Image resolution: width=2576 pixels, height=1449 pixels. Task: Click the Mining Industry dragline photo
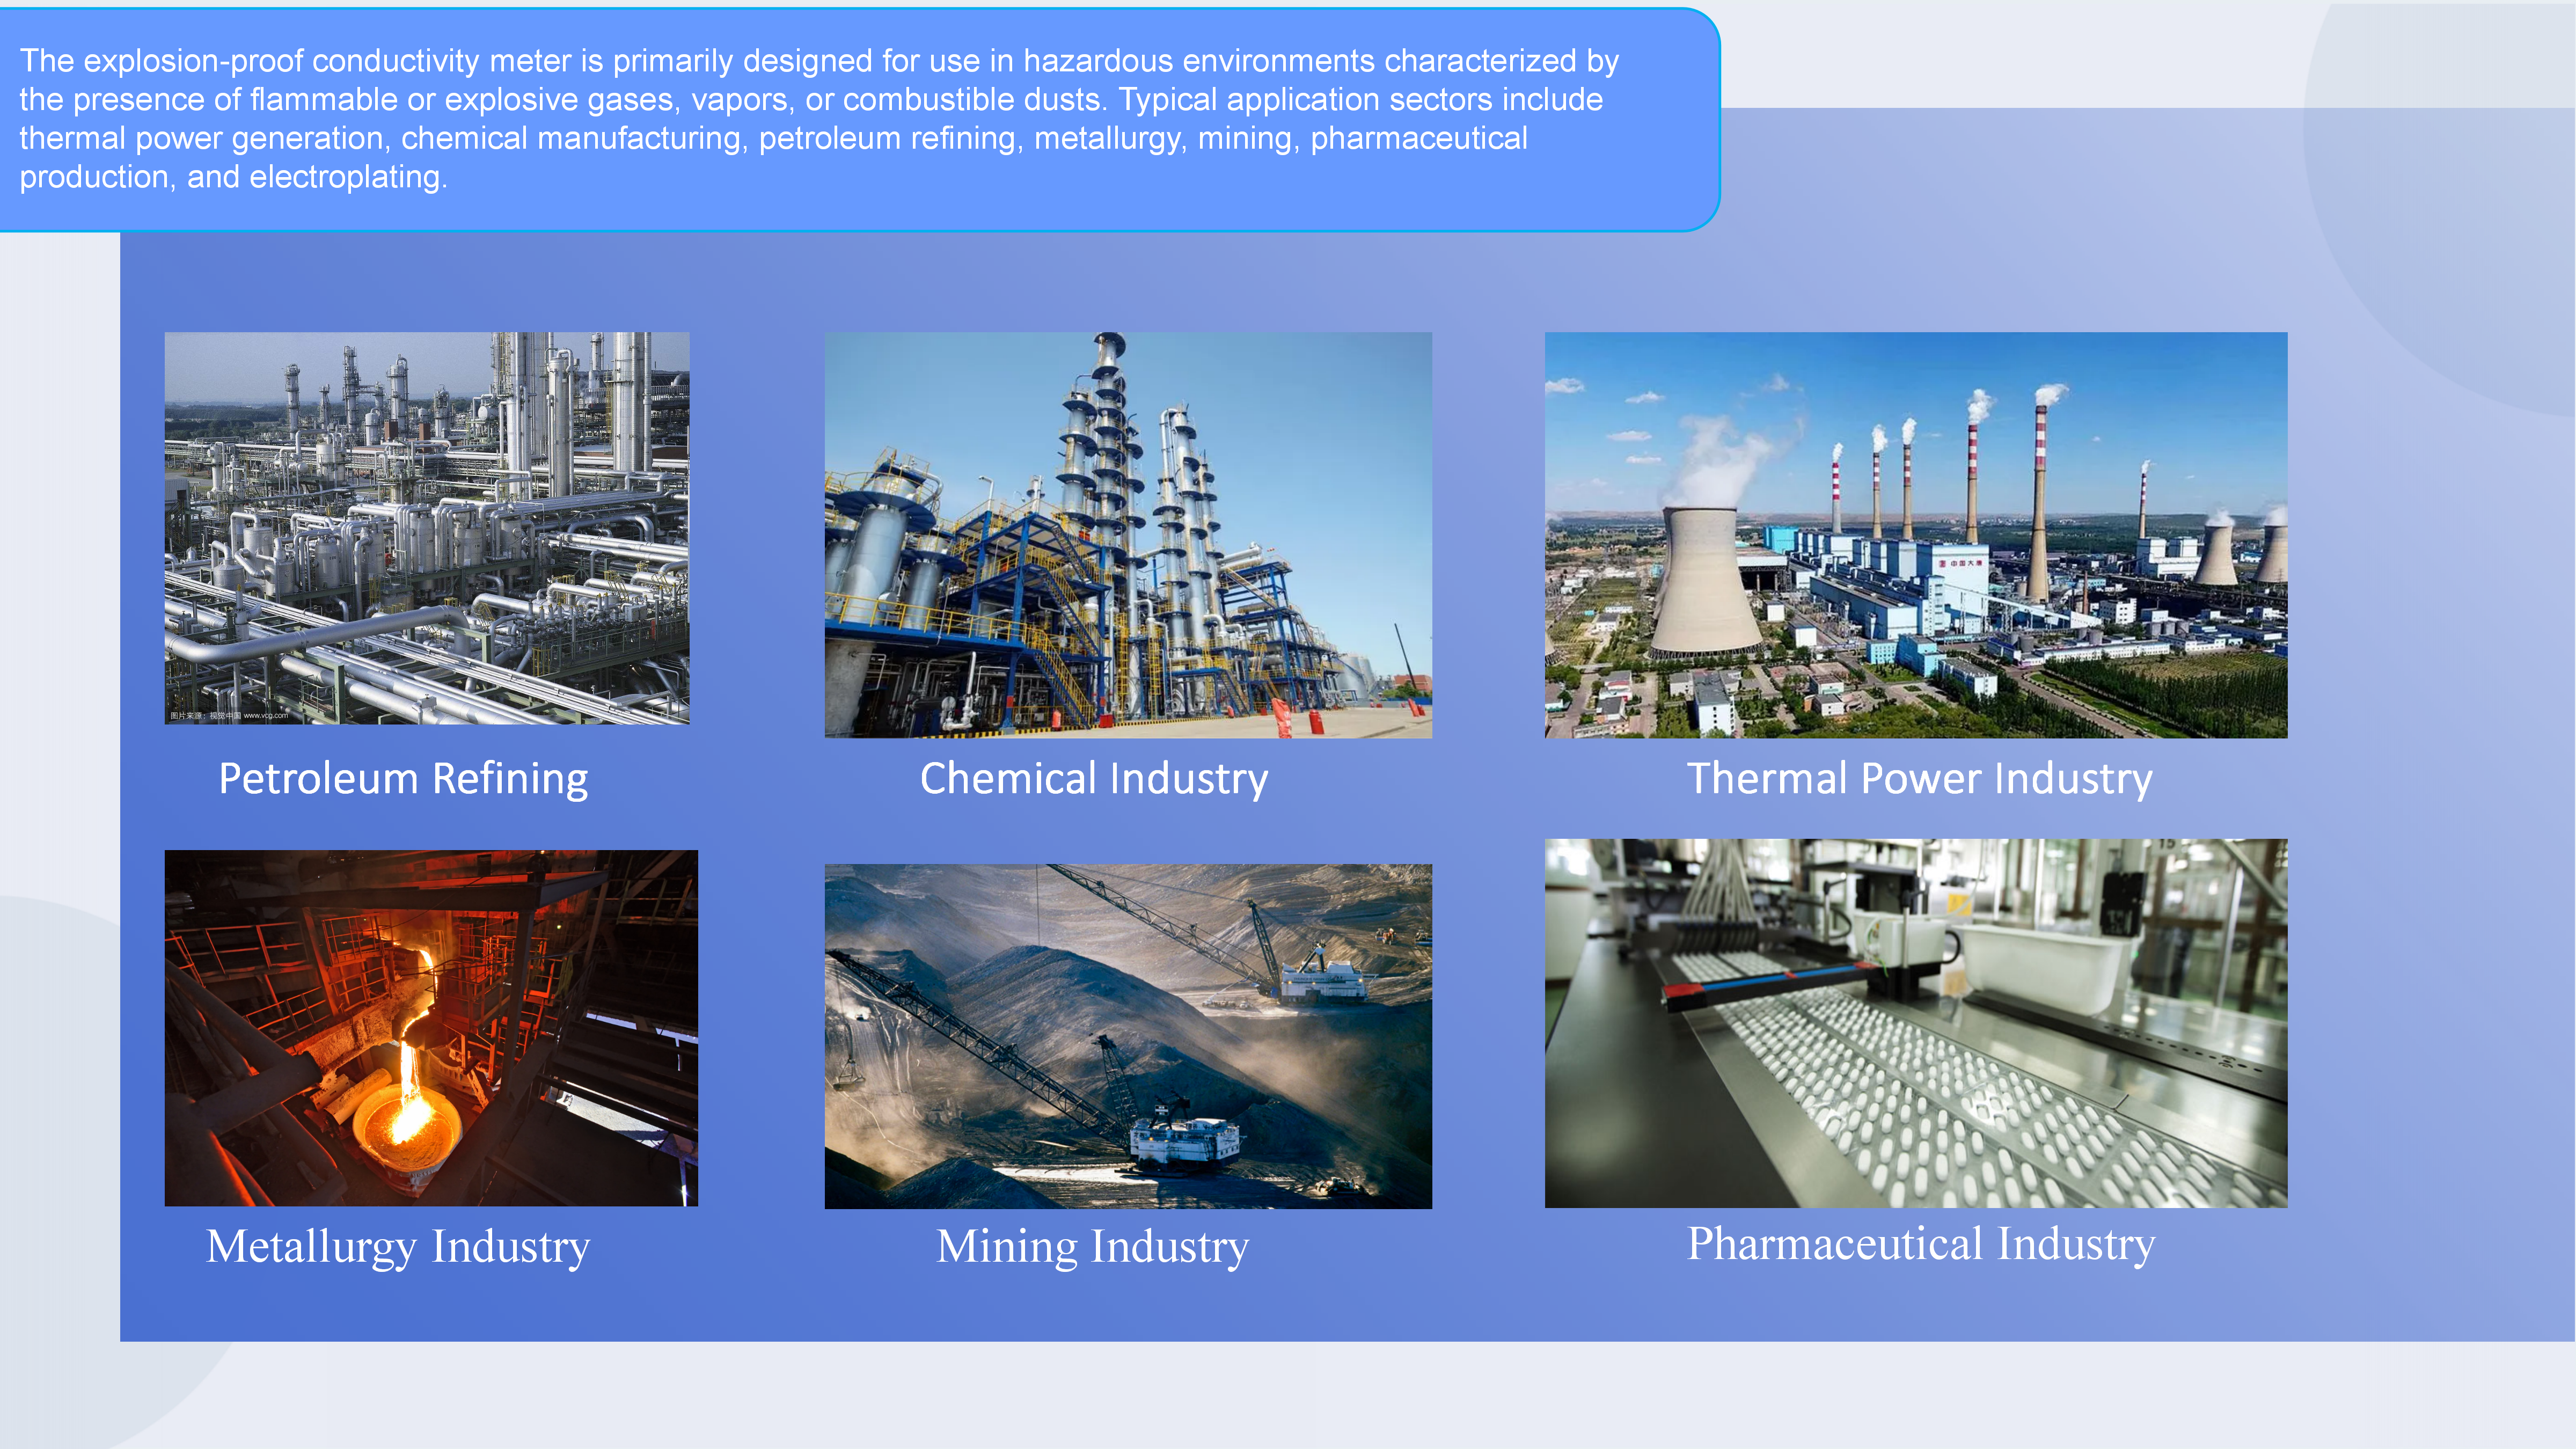(x=1127, y=1035)
